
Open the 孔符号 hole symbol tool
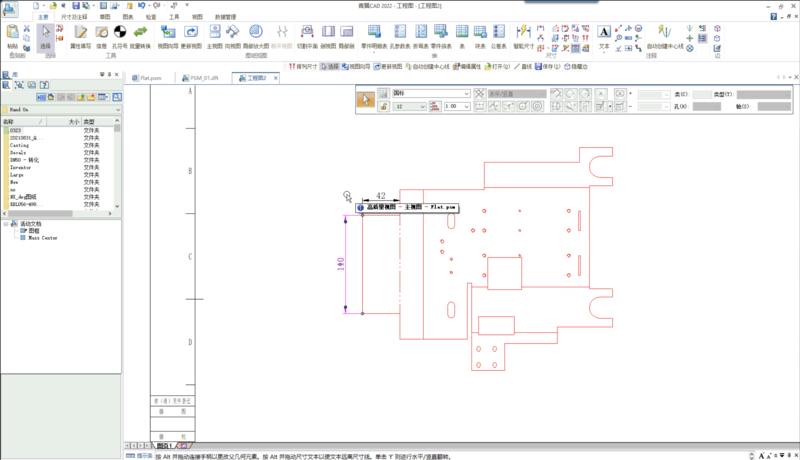click(119, 35)
